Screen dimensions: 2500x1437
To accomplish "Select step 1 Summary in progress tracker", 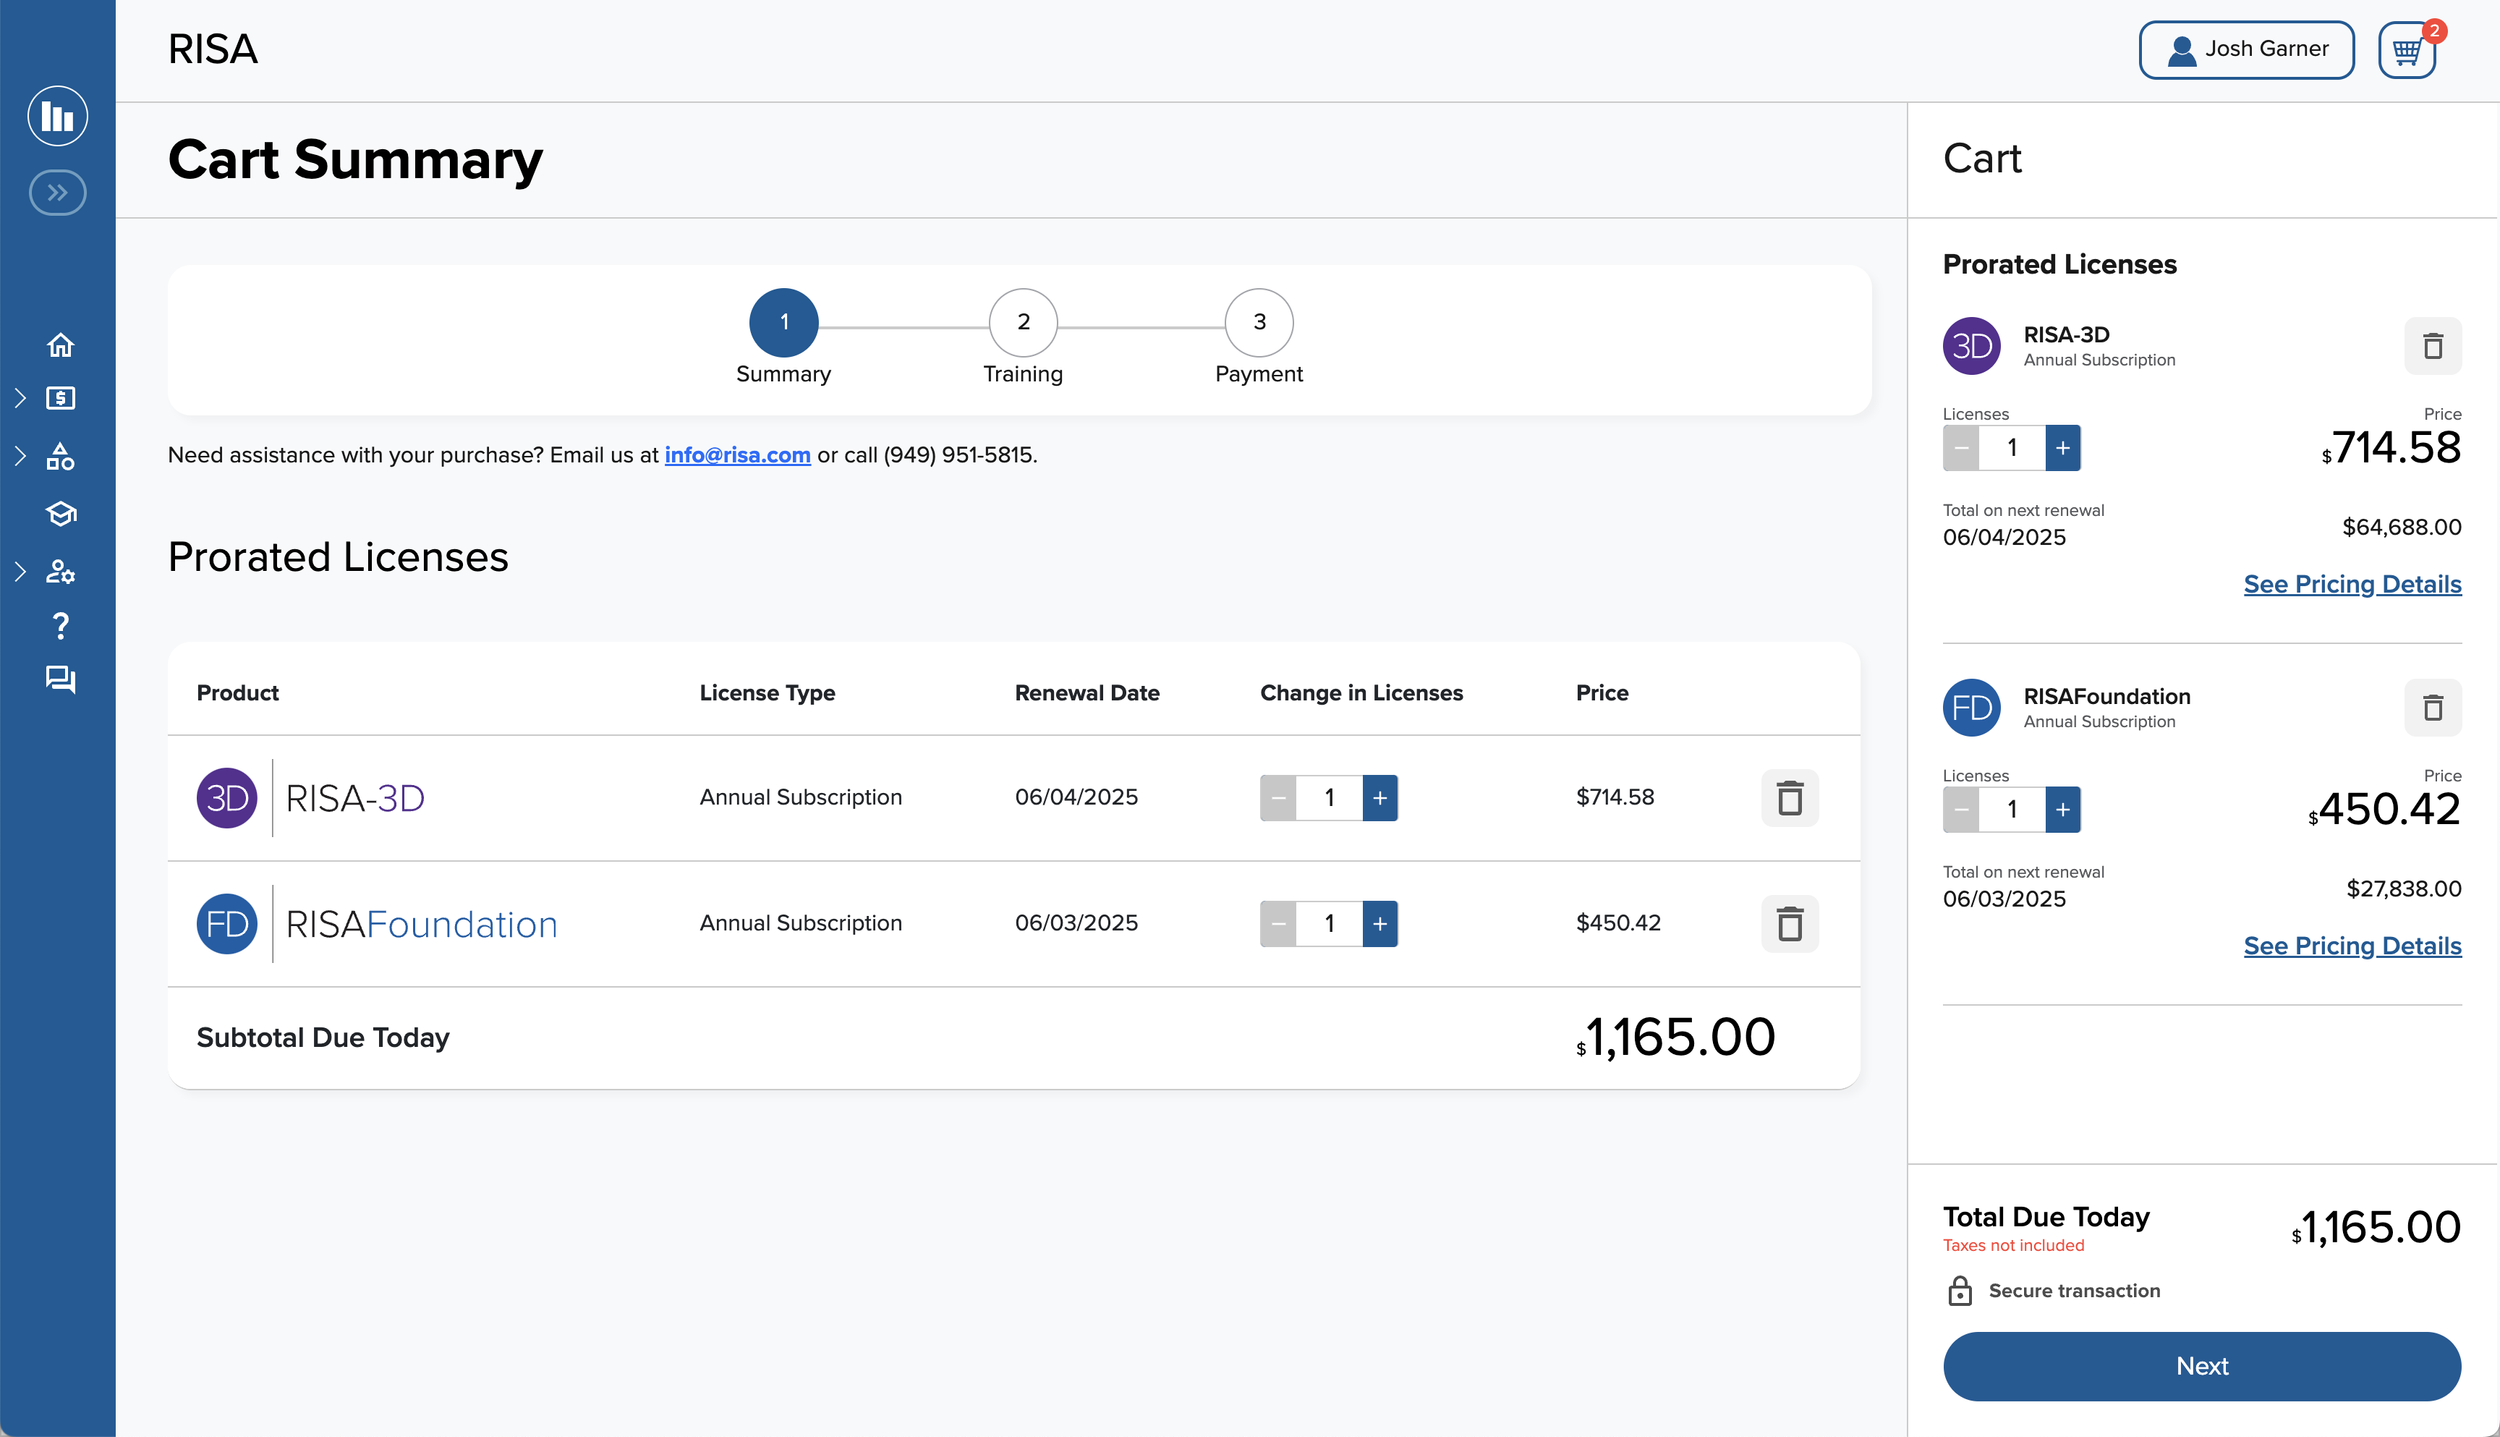I will point(784,323).
